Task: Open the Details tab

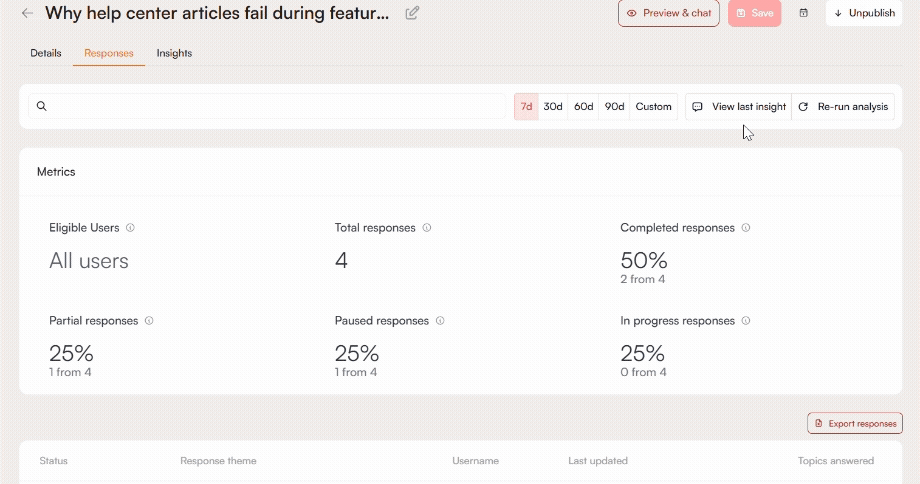Action: (x=46, y=53)
